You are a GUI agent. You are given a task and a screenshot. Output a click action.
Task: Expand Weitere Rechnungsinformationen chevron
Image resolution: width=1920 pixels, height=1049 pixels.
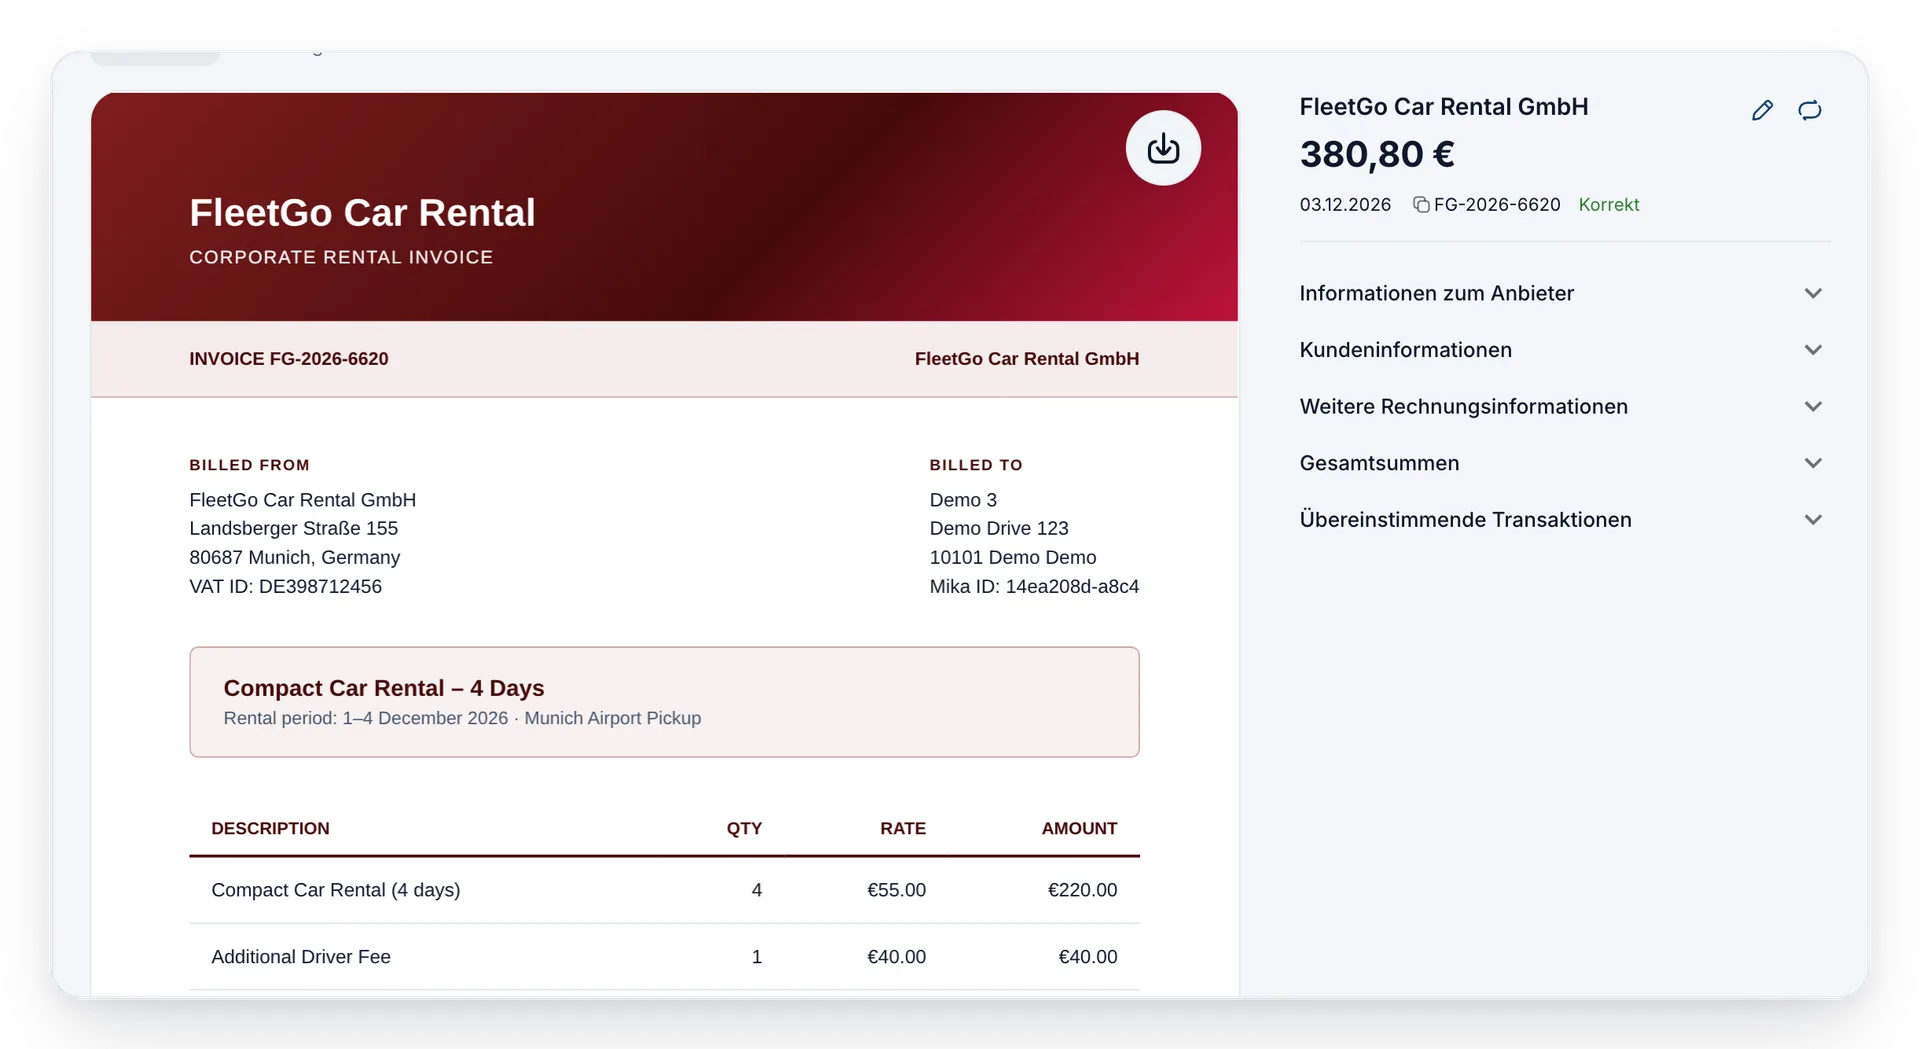(1813, 406)
